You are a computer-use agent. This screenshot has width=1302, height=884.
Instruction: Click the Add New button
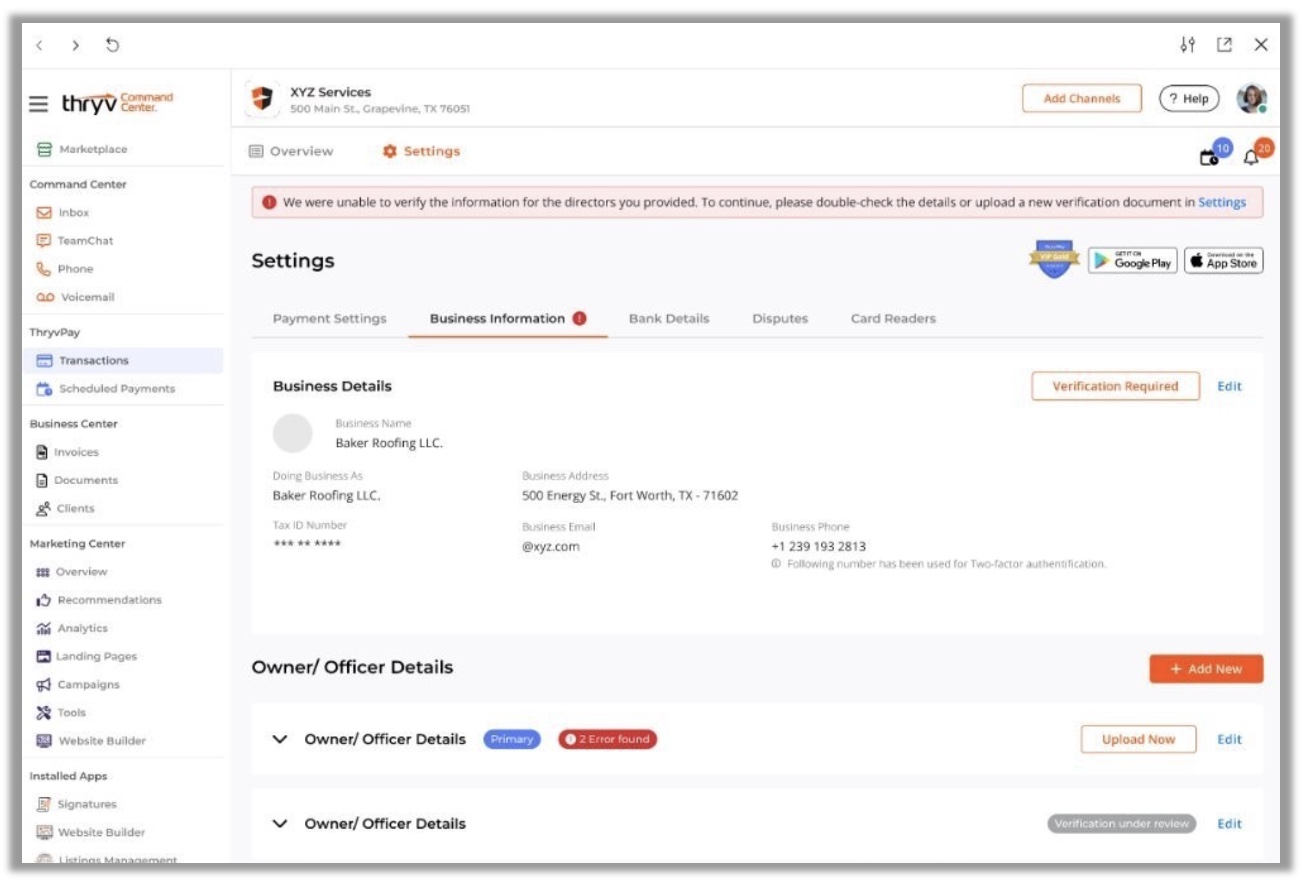(1206, 669)
